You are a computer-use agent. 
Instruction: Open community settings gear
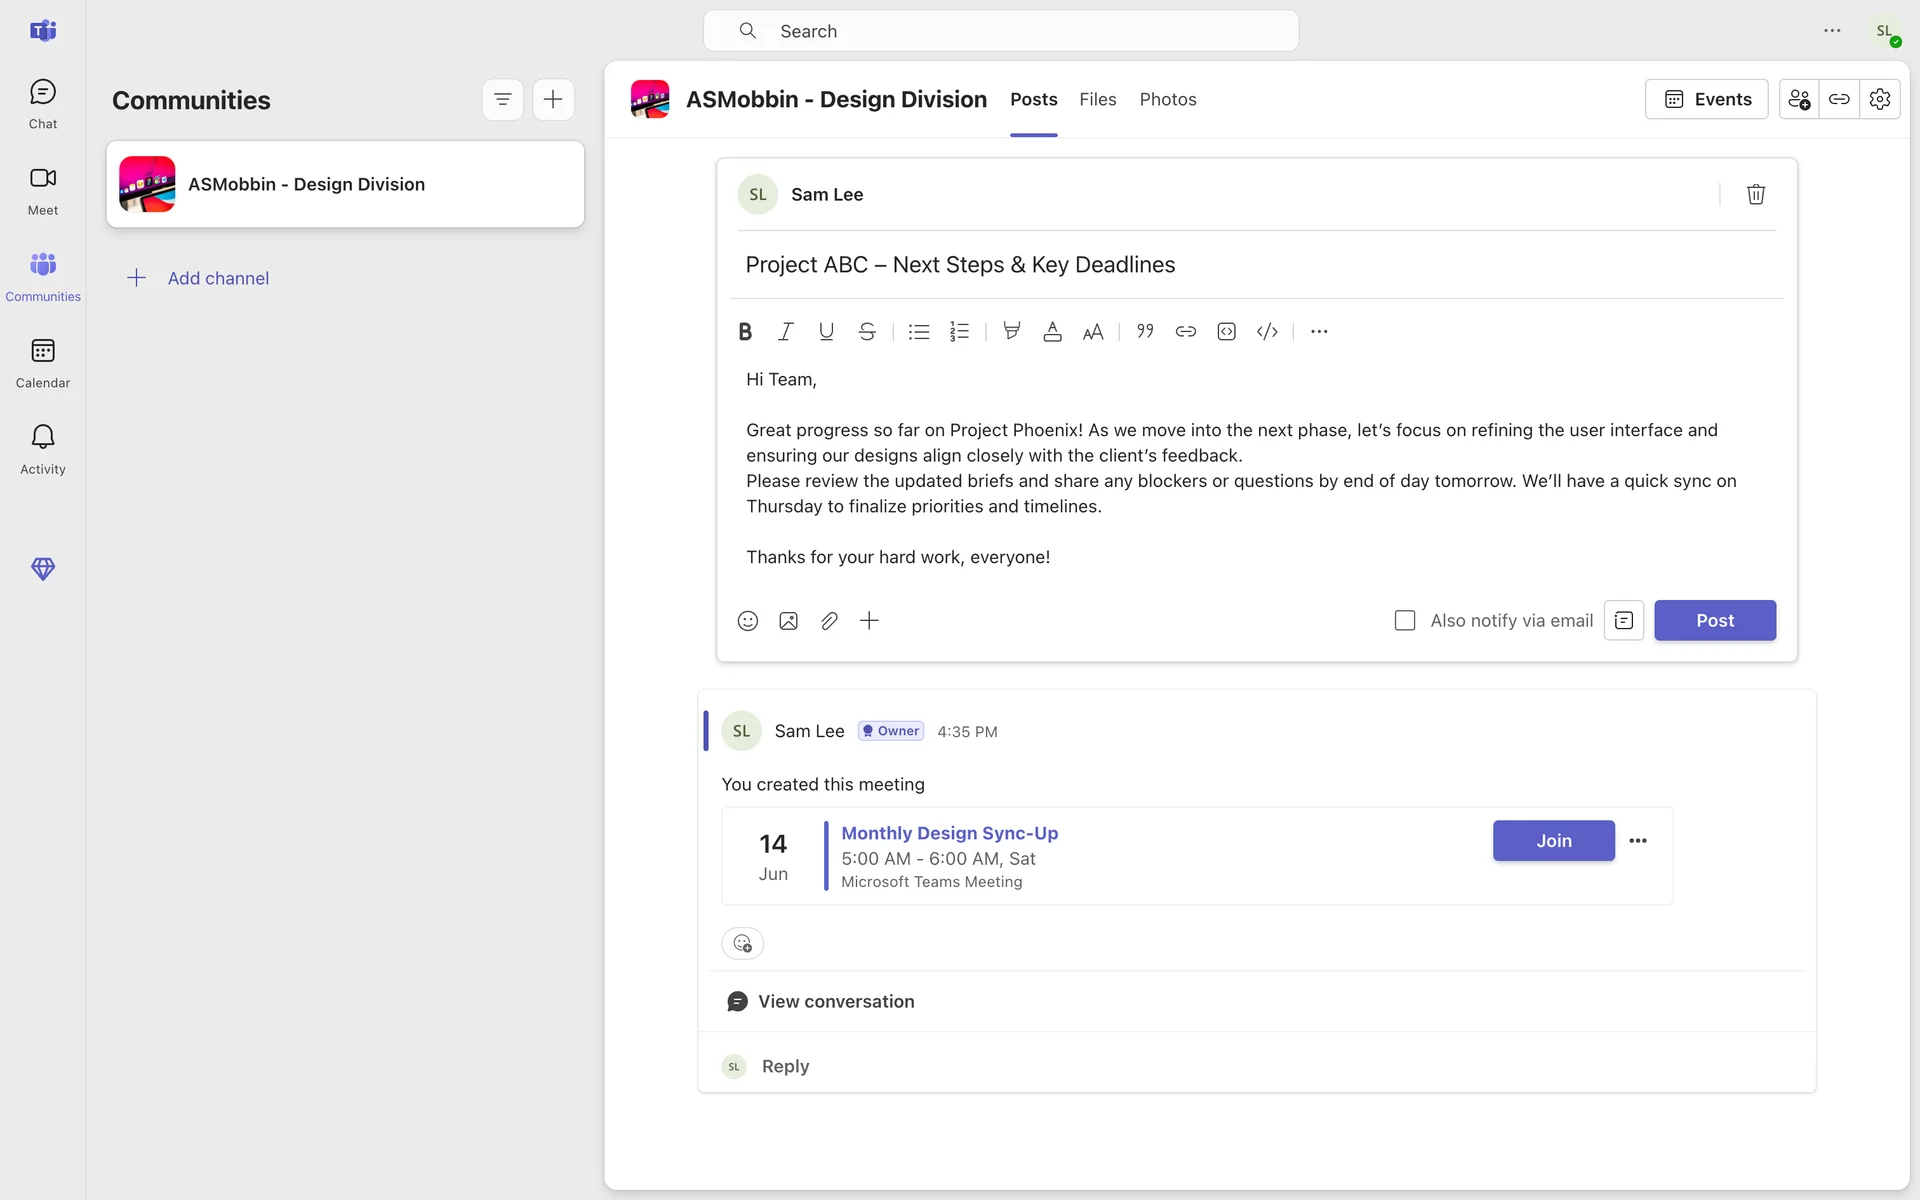[1879, 99]
